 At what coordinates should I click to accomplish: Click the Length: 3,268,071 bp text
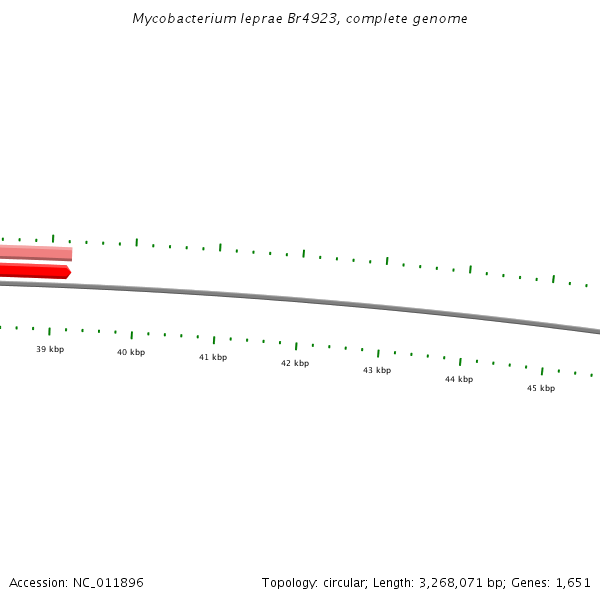[439, 583]
